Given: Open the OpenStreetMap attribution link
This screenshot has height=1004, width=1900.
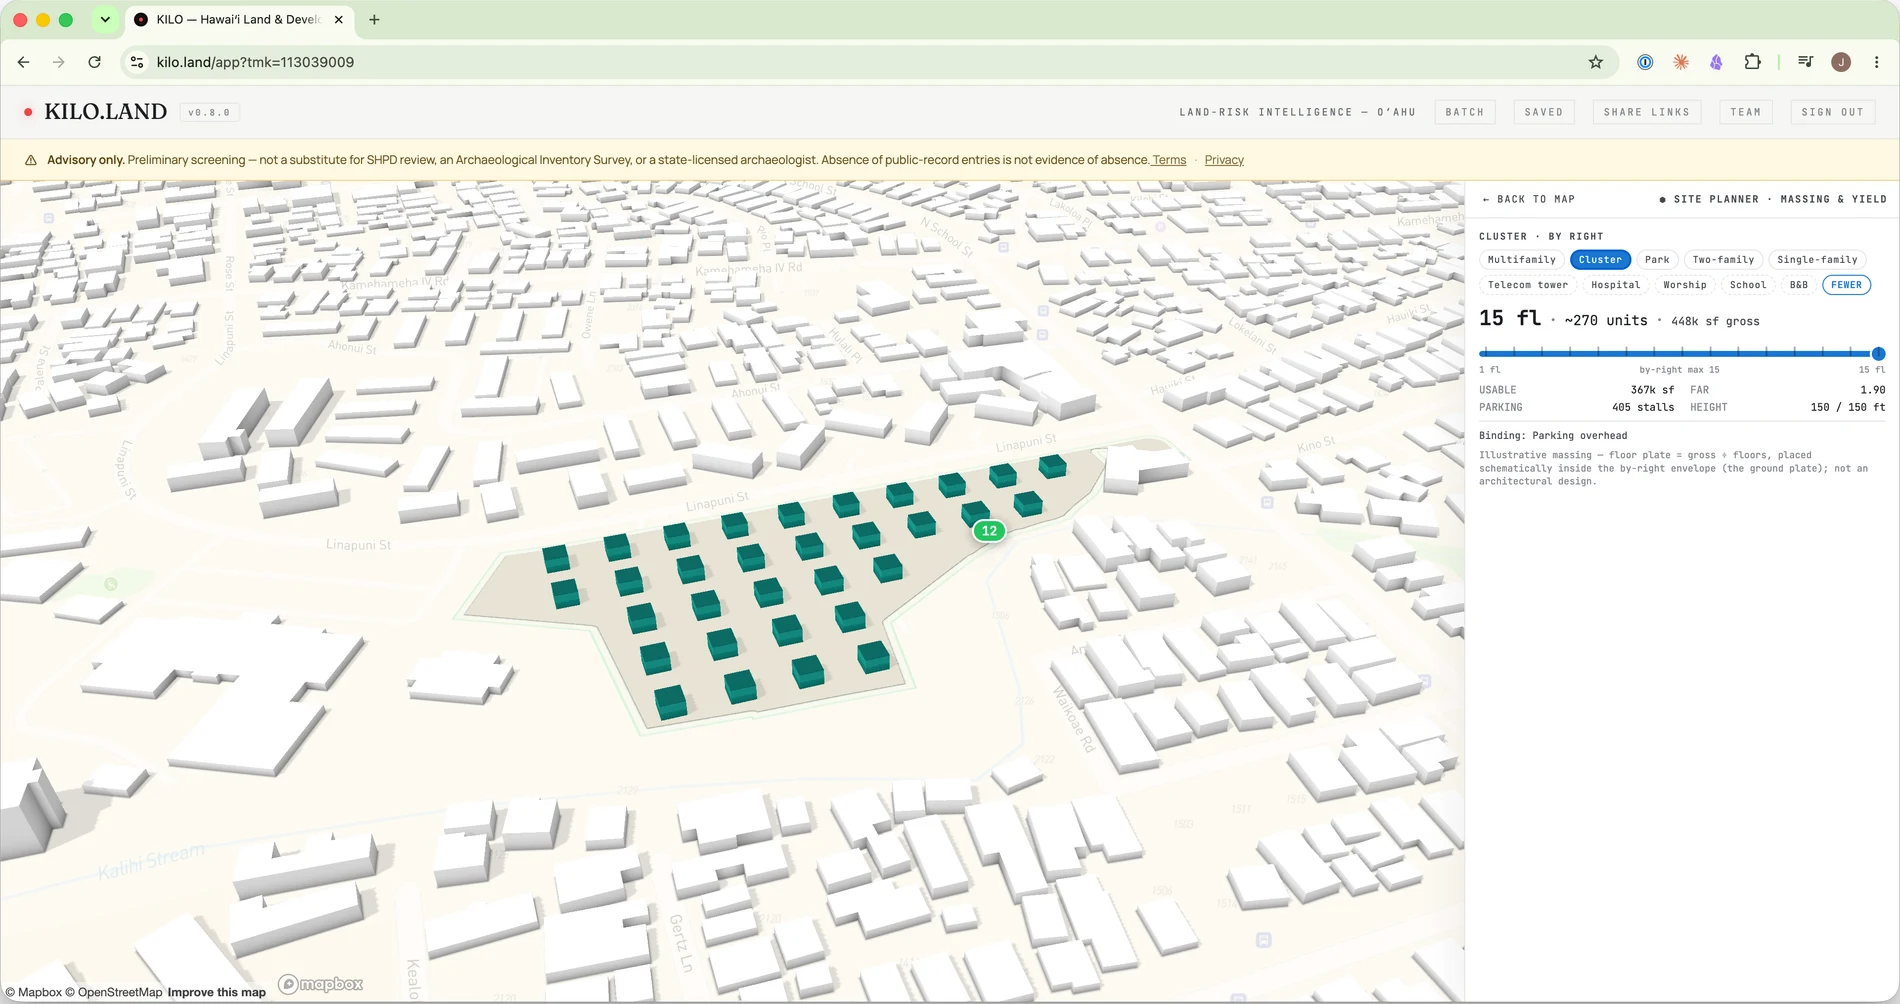Looking at the screenshot, I should (113, 992).
